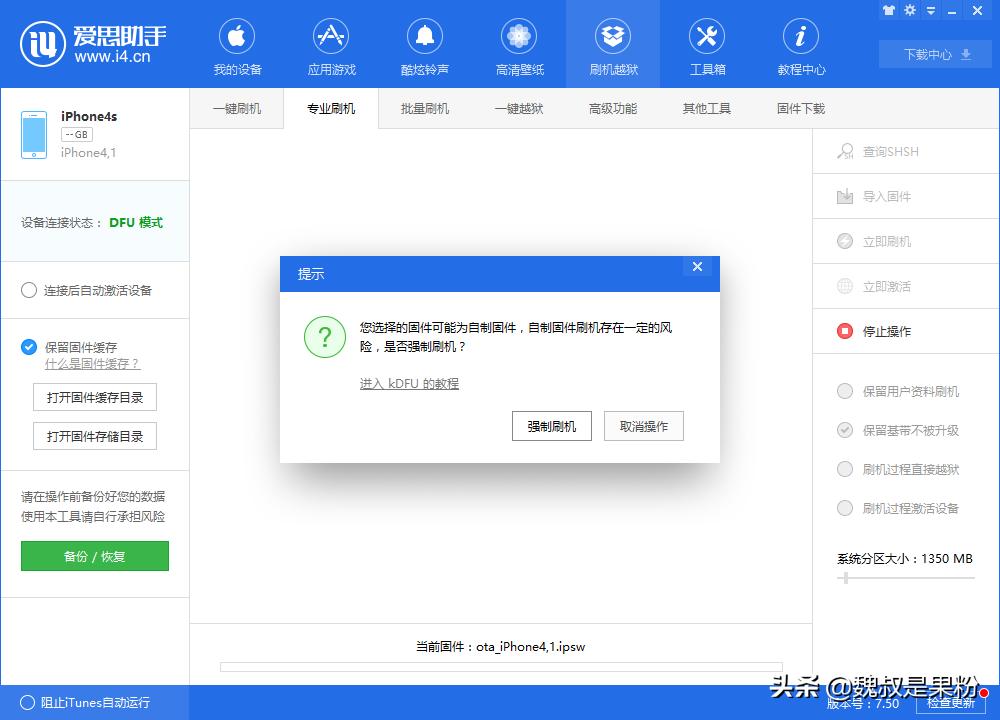Image resolution: width=1000 pixels, height=720 pixels.
Task: Open the 下载中心 download center
Action: tap(934, 55)
